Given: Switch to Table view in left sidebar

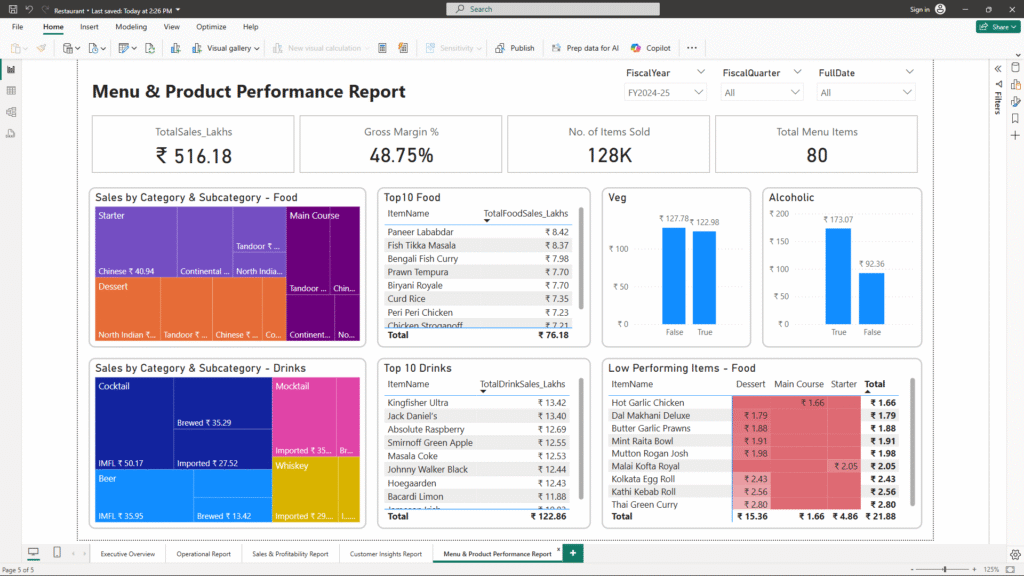Looking at the screenshot, I should click(11, 90).
